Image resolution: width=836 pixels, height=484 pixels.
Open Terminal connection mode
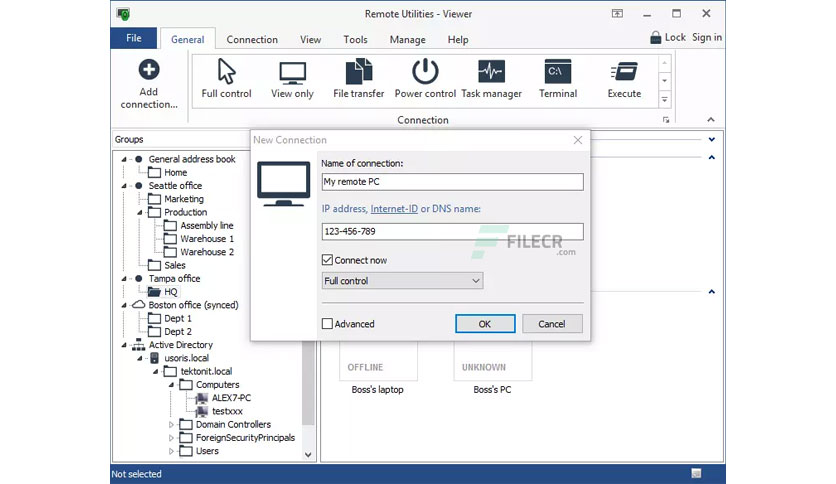pos(558,71)
